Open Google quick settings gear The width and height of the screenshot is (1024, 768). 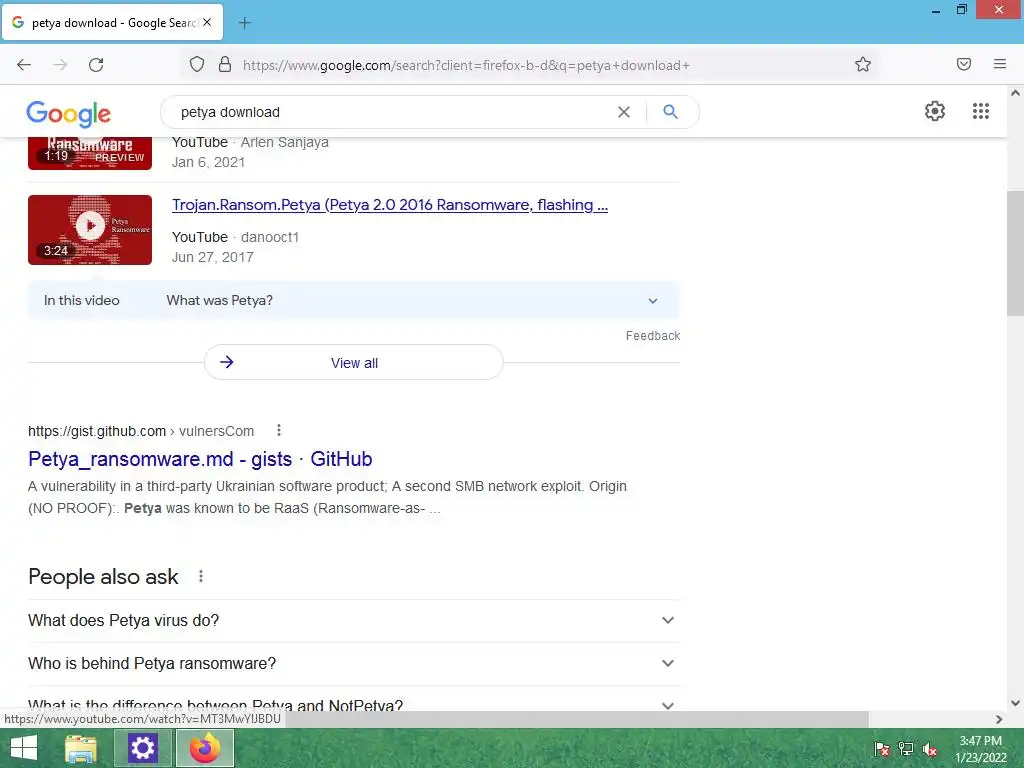click(x=935, y=111)
